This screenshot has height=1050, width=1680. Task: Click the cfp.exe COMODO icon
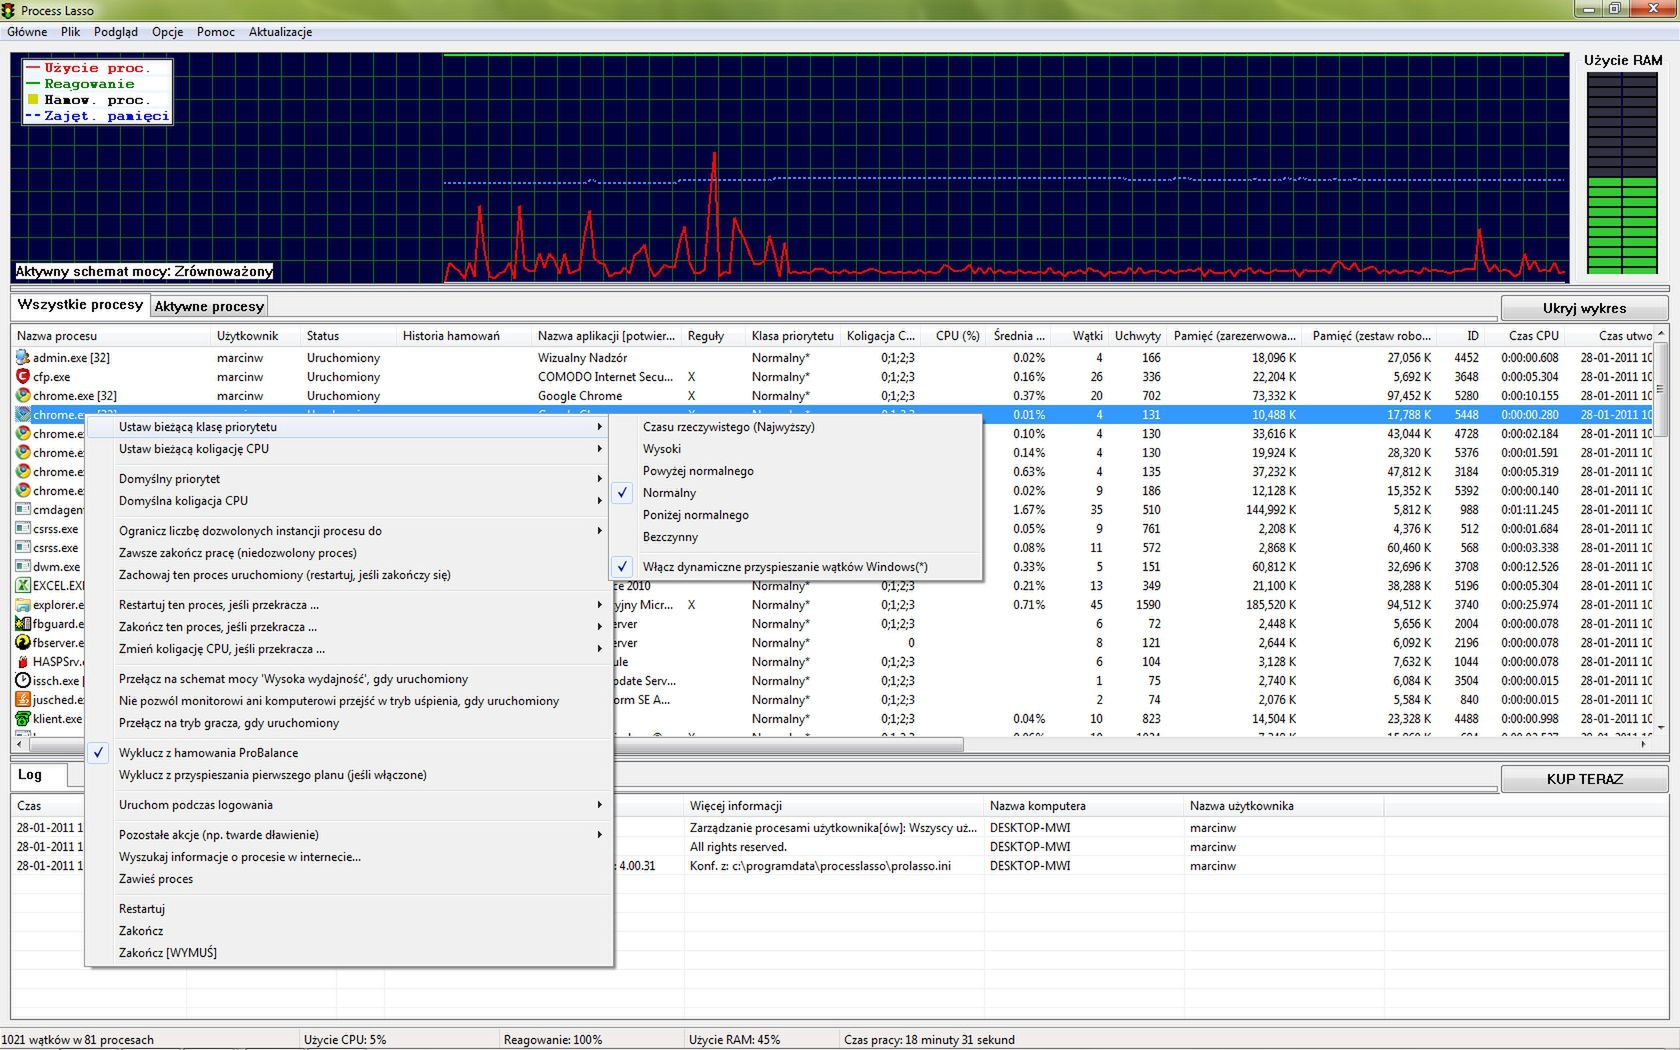point(22,377)
